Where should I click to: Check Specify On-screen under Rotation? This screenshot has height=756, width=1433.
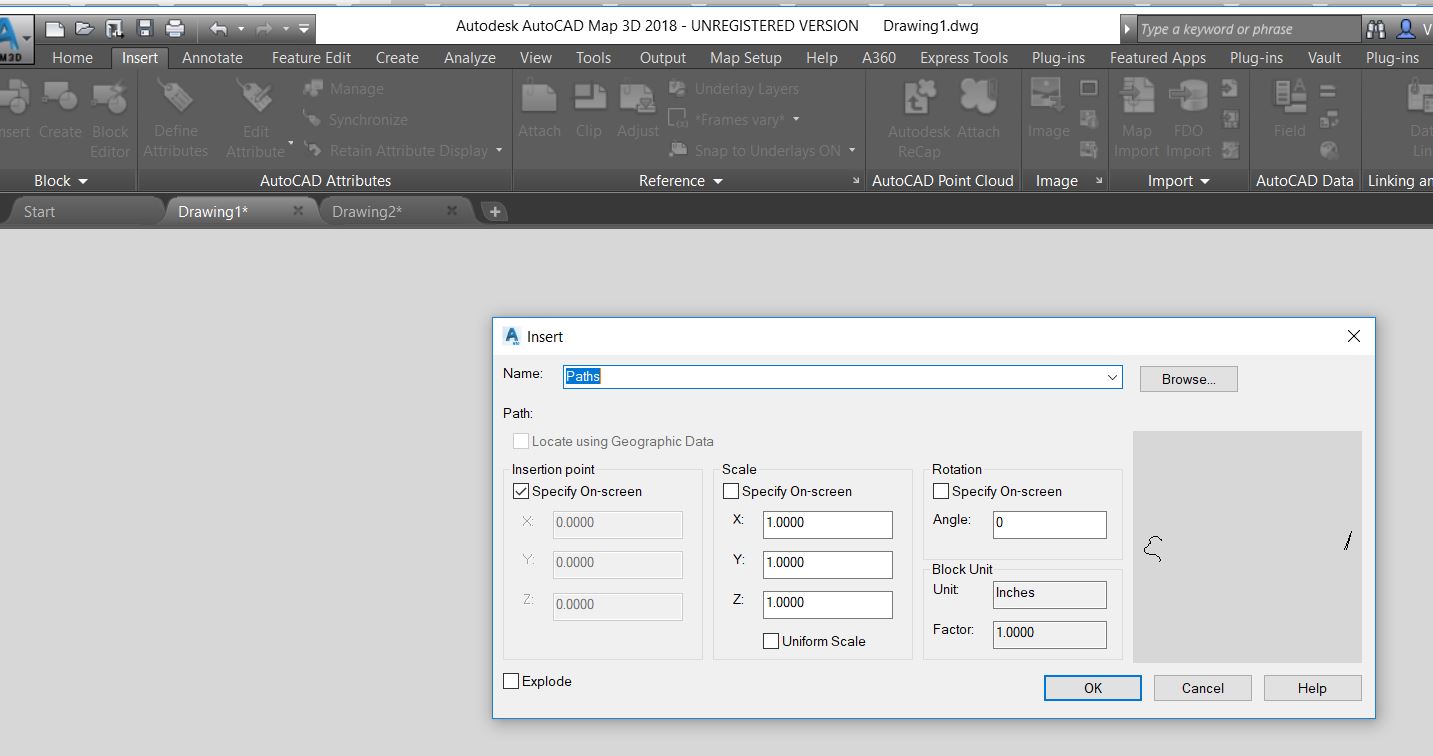(x=941, y=491)
